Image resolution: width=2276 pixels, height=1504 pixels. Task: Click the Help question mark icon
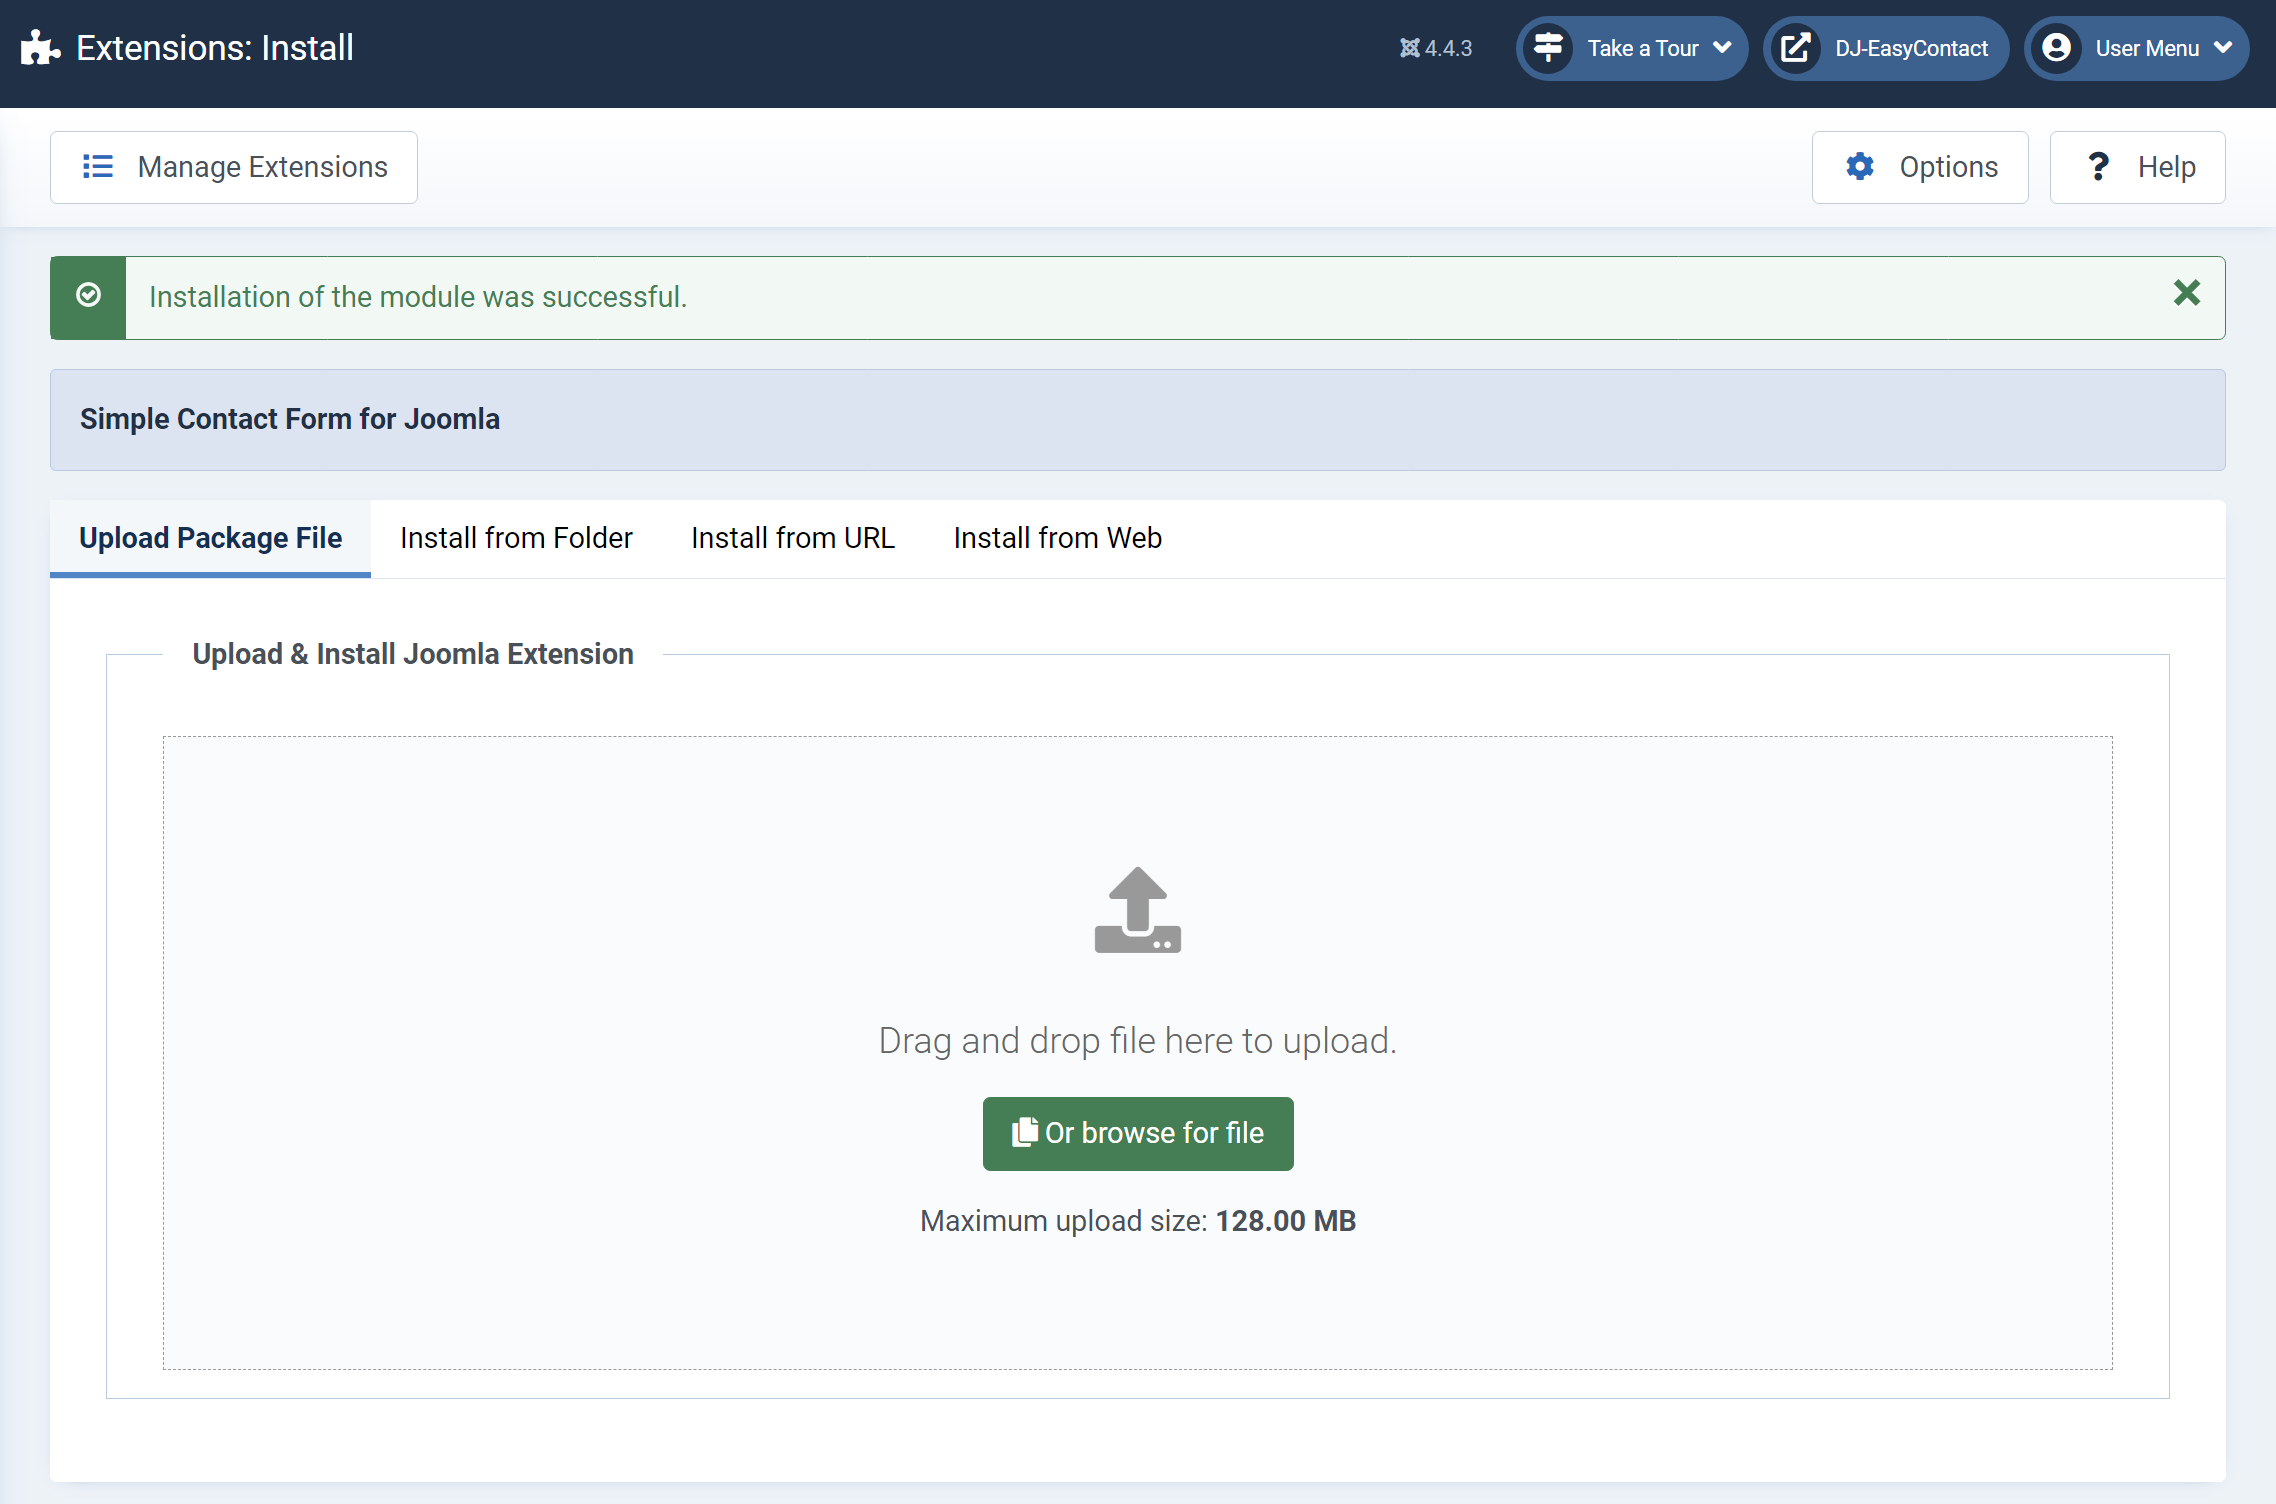(2098, 166)
